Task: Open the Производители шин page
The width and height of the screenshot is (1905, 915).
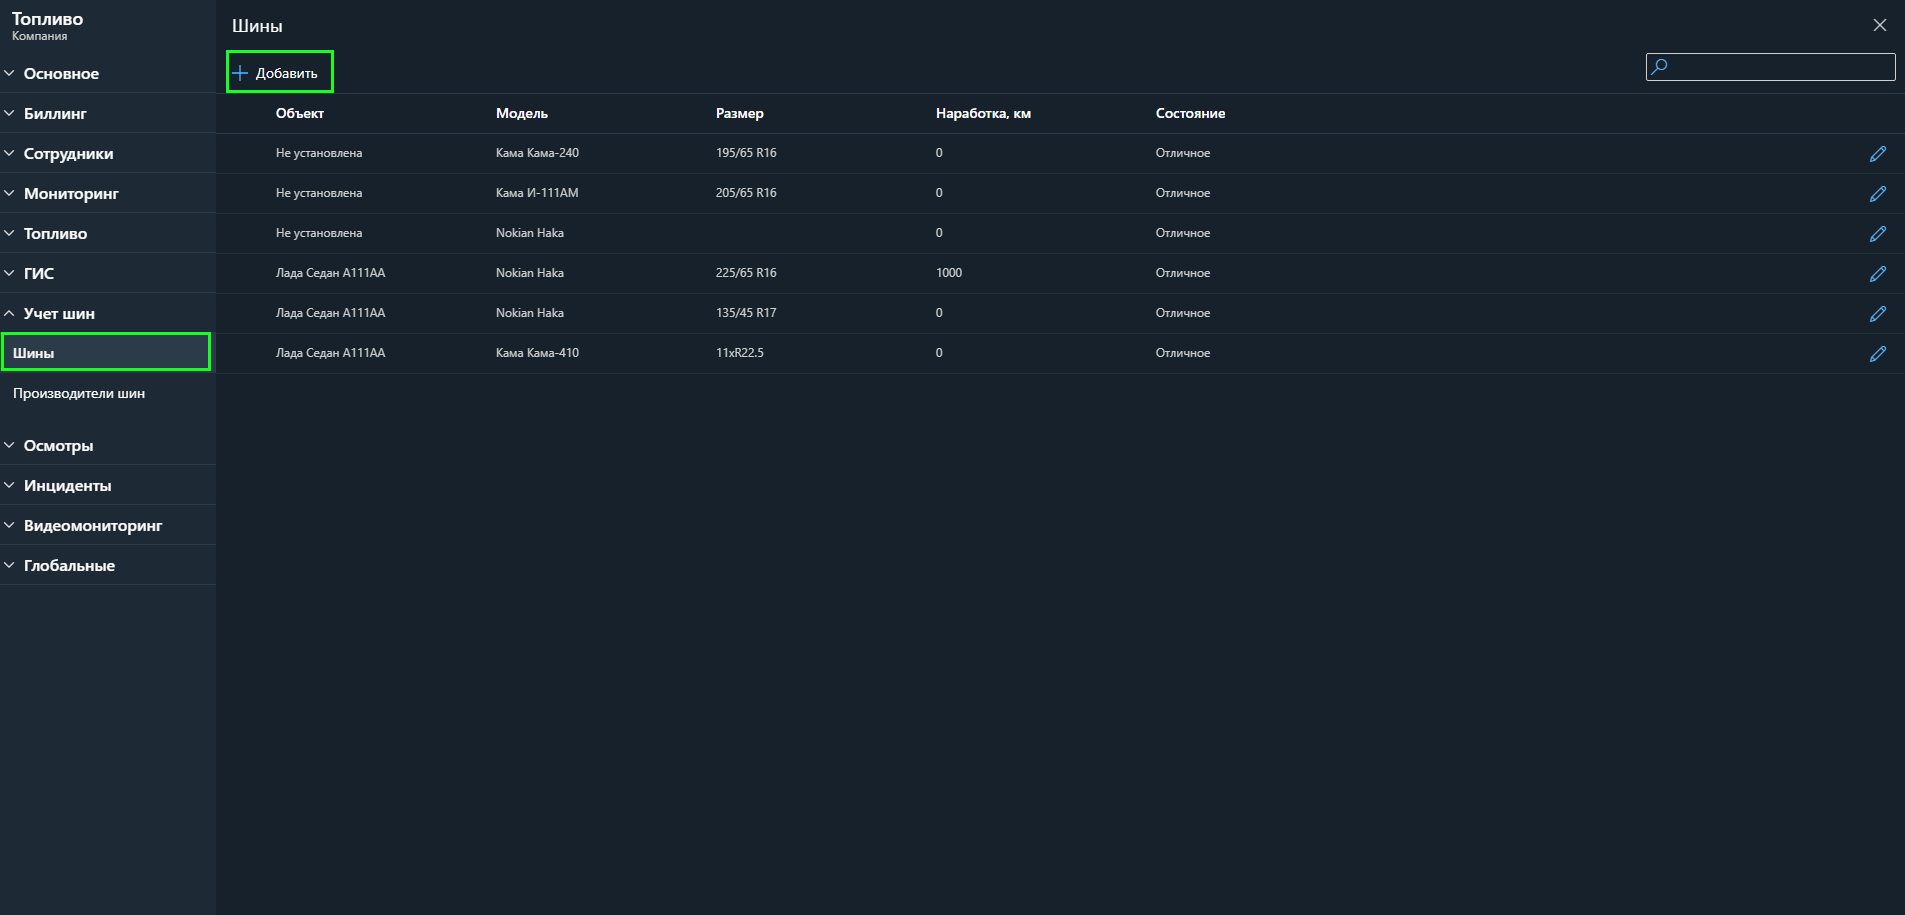Action: click(x=79, y=394)
